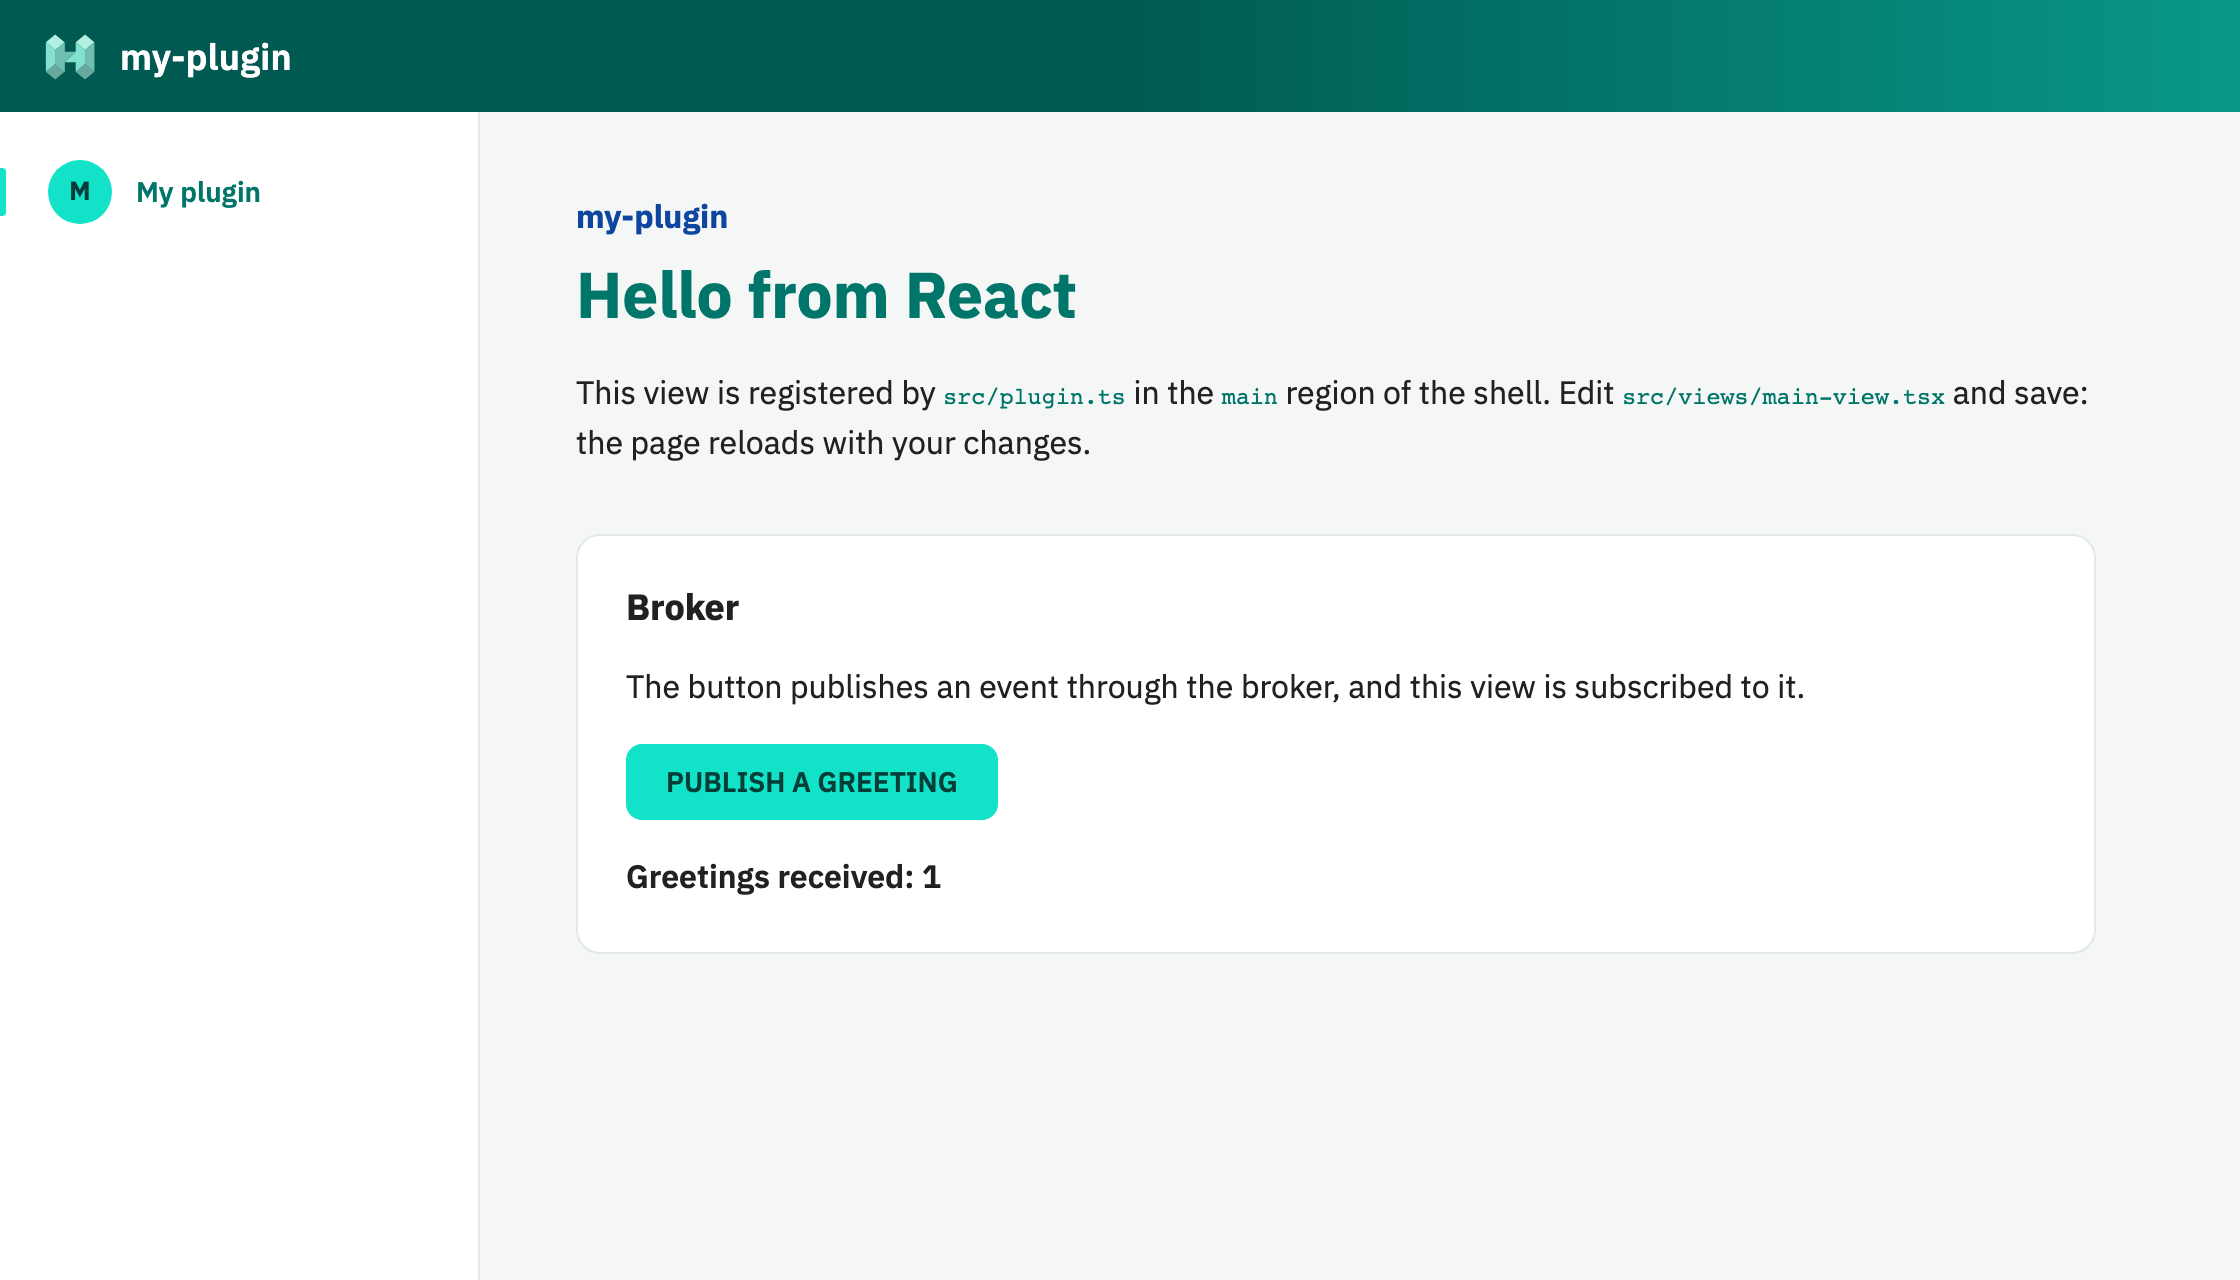Click the Publish a Greeting button
This screenshot has width=2240, height=1280.
click(811, 782)
